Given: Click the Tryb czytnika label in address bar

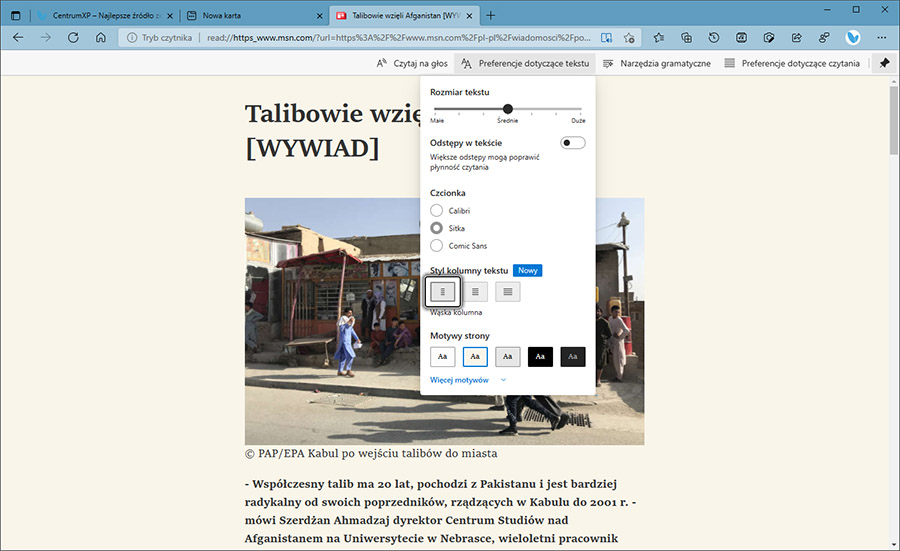Looking at the screenshot, I should pyautogui.click(x=166, y=38).
